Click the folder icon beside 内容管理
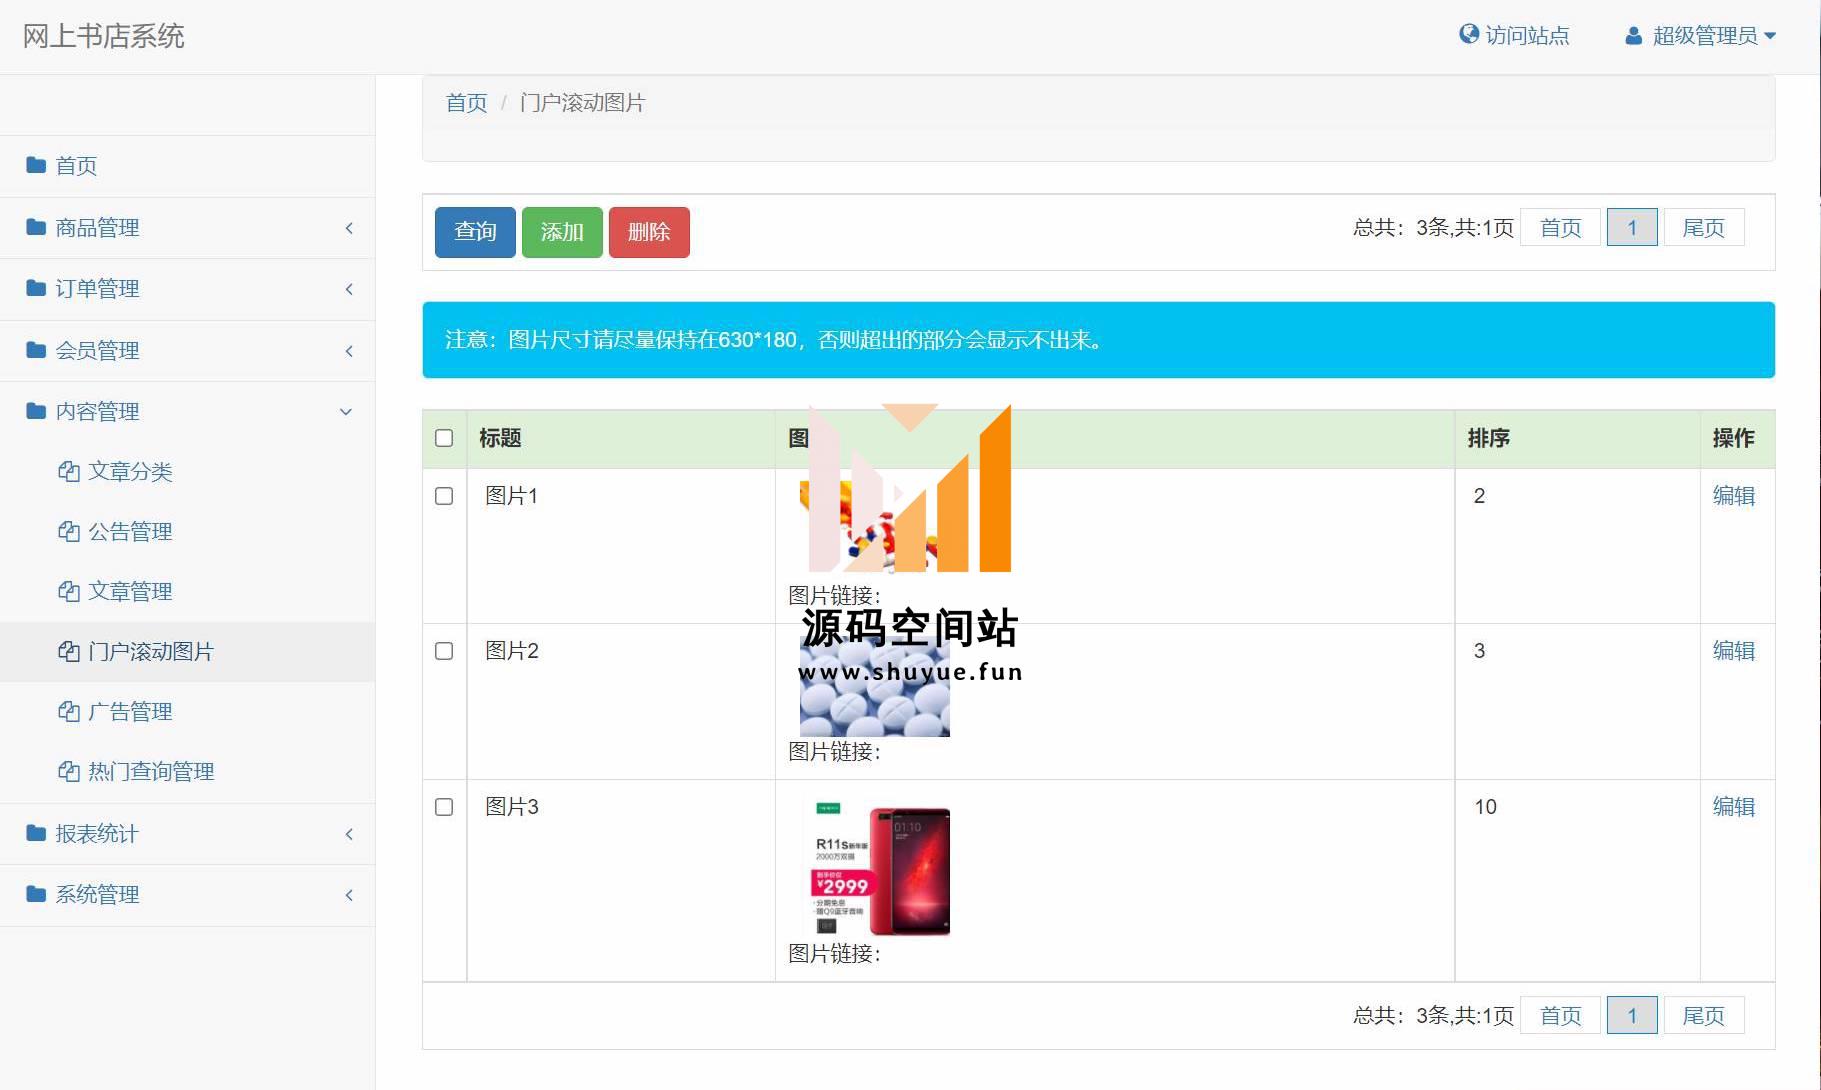The height and width of the screenshot is (1090, 1821). pos(36,411)
